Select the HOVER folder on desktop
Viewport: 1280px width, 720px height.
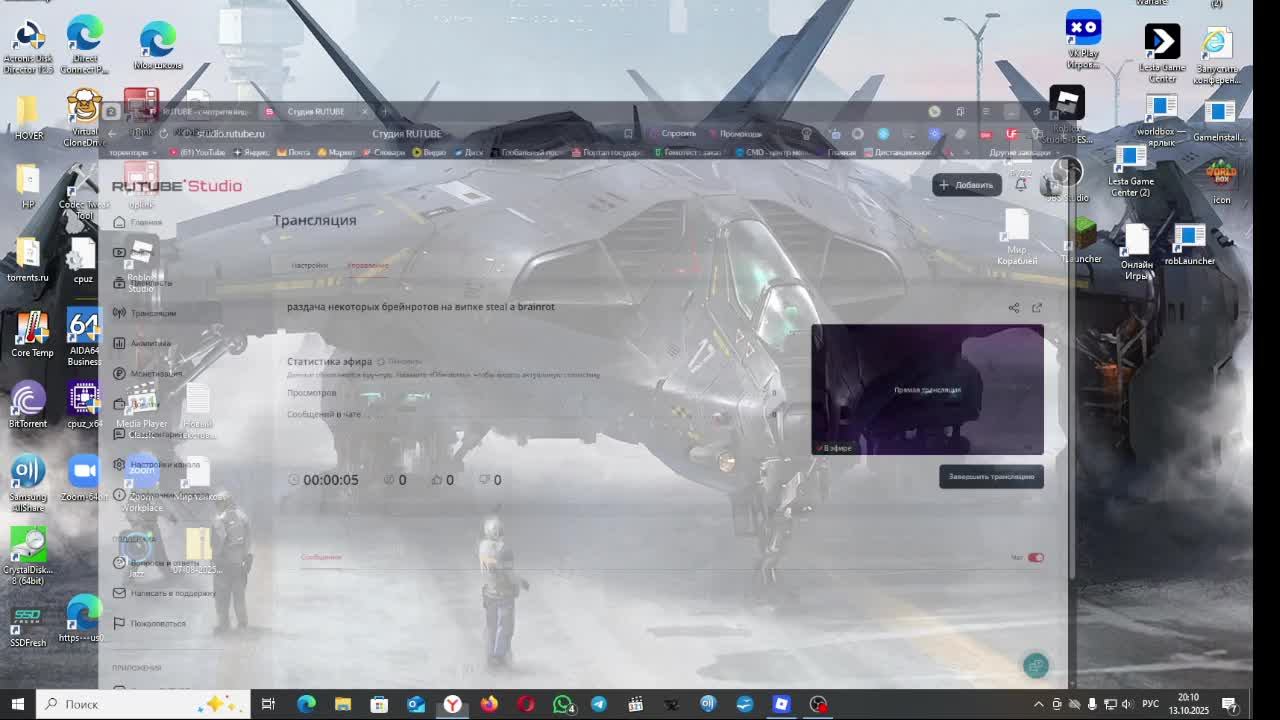[28, 118]
